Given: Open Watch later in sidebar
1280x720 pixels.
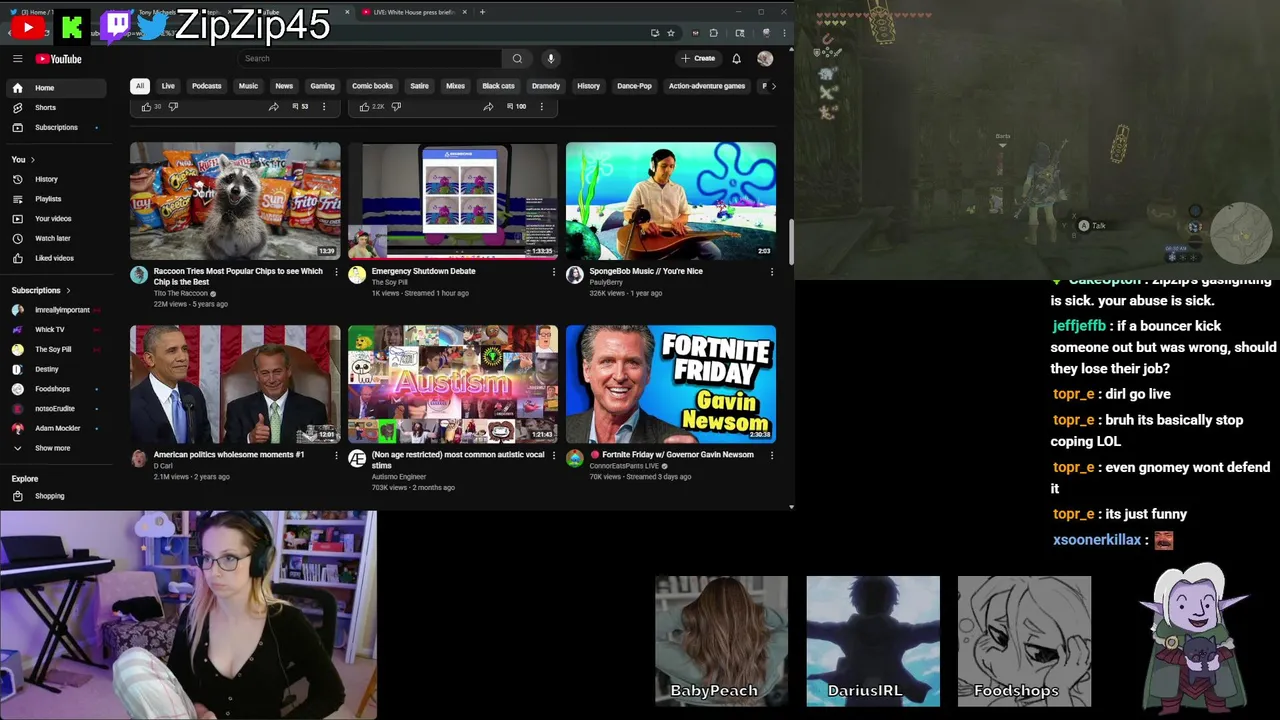Looking at the screenshot, I should click(x=57, y=239).
